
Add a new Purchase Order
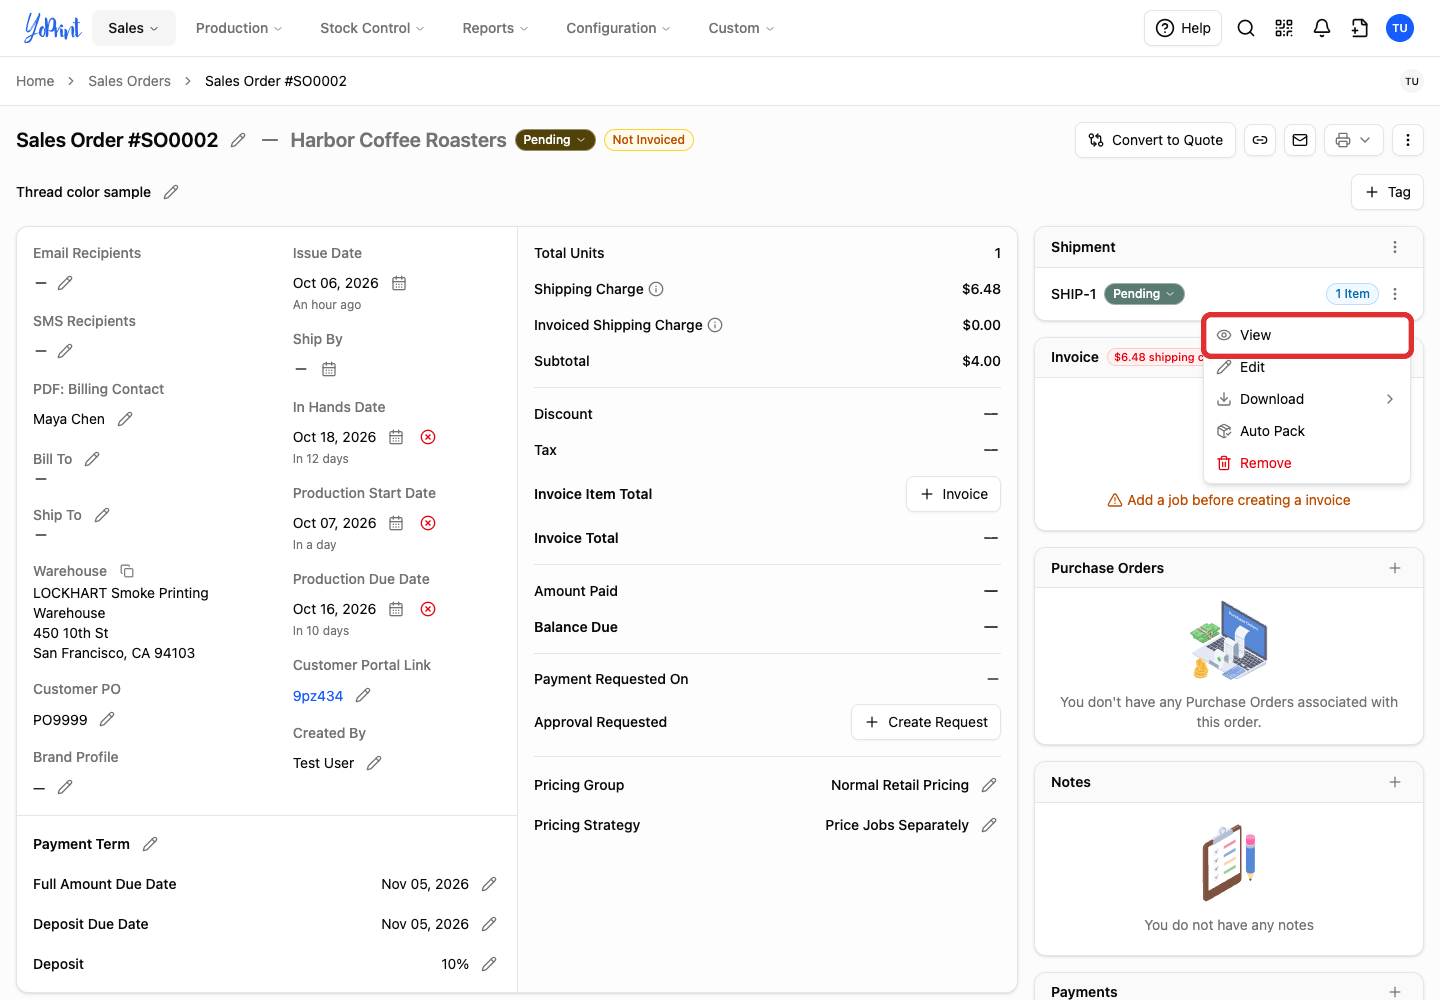click(x=1395, y=568)
